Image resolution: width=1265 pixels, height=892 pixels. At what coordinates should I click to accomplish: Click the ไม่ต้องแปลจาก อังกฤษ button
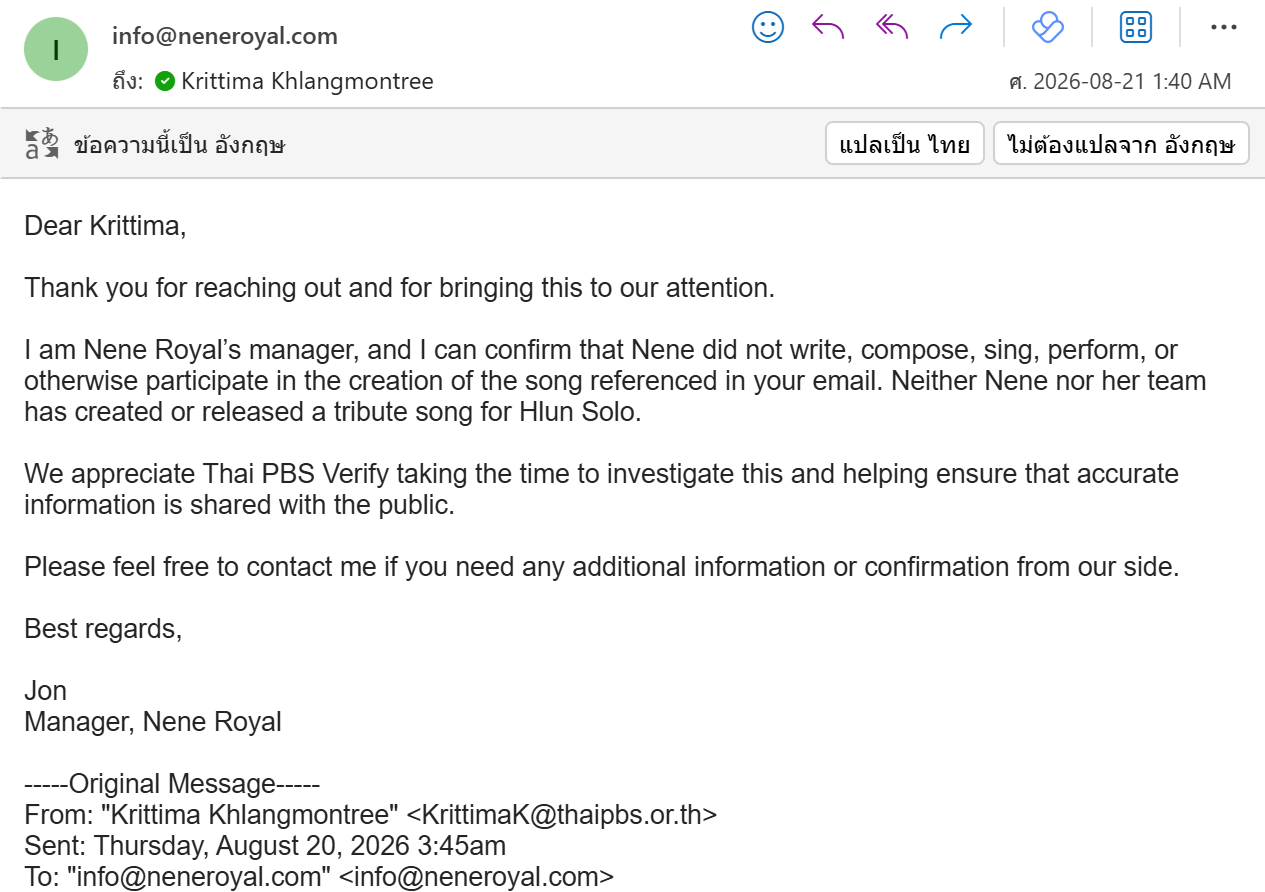click(x=1121, y=144)
